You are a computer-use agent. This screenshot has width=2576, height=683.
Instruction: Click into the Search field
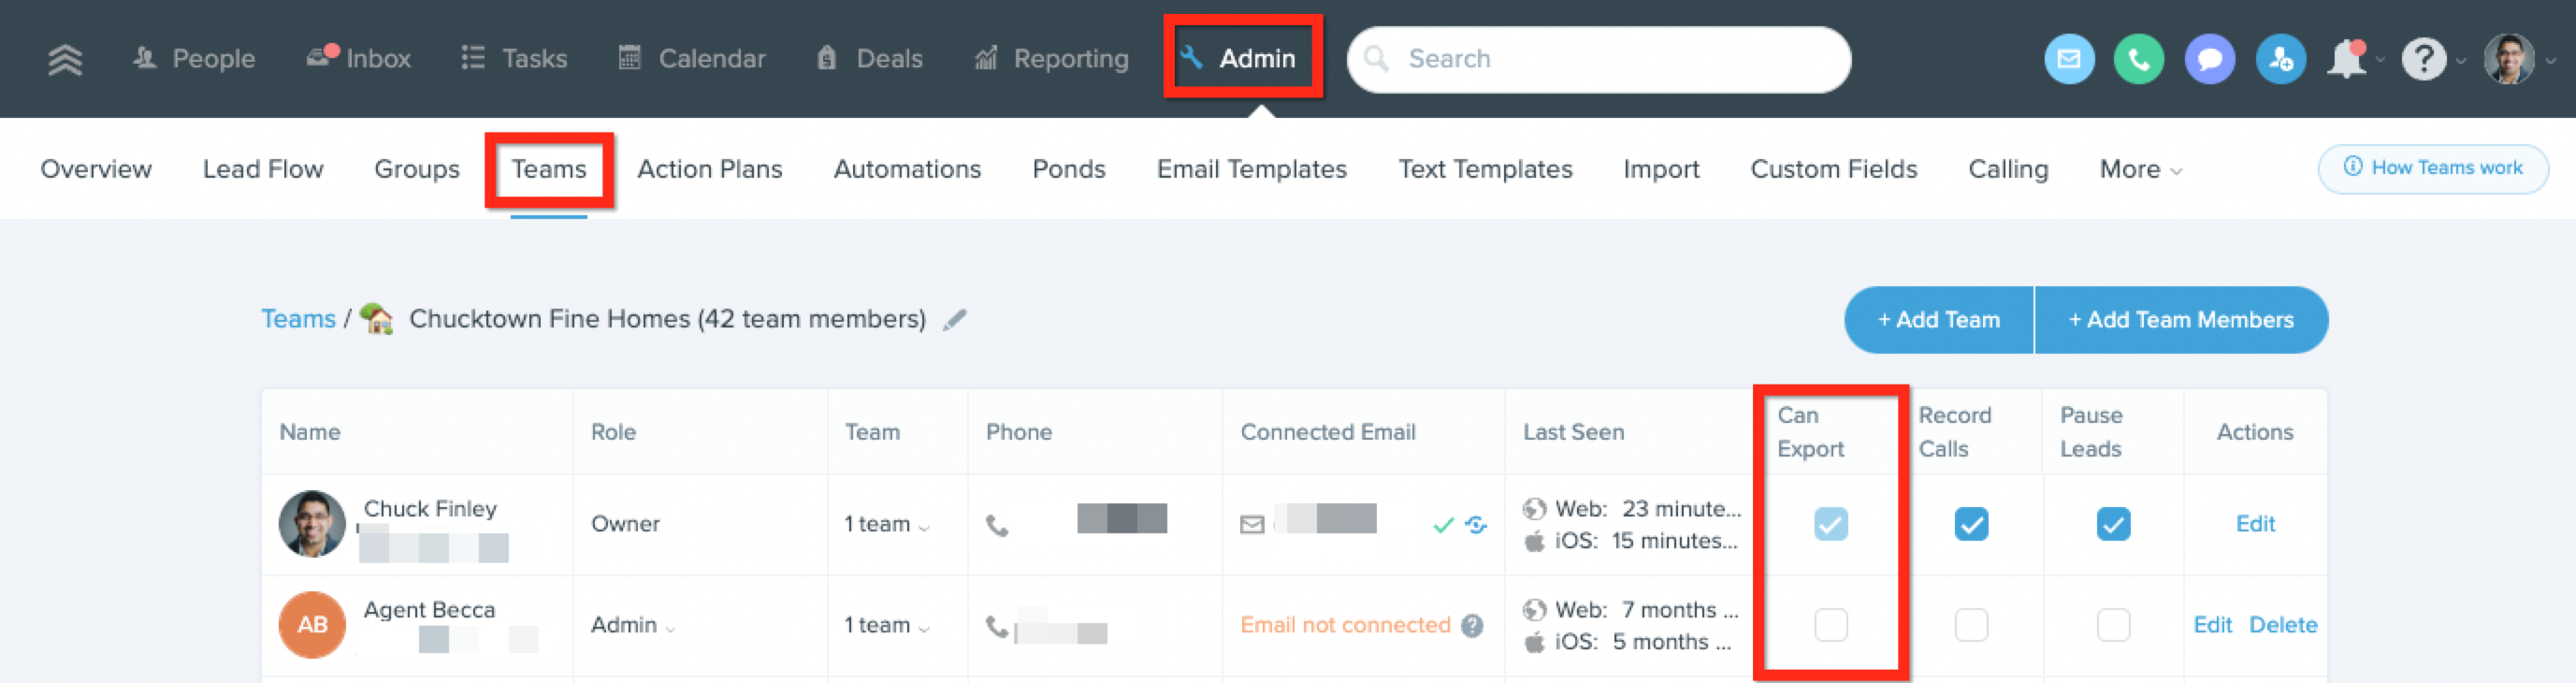1598,59
